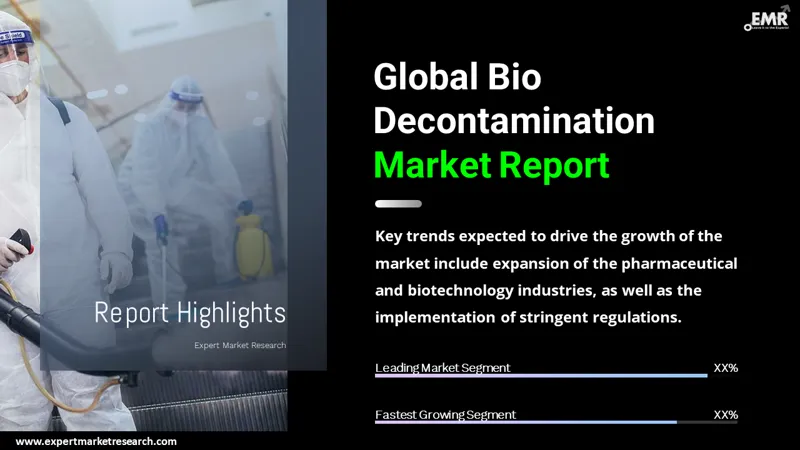Click the green Market Report heading
800x450 pixels.
pyautogui.click(x=491, y=164)
